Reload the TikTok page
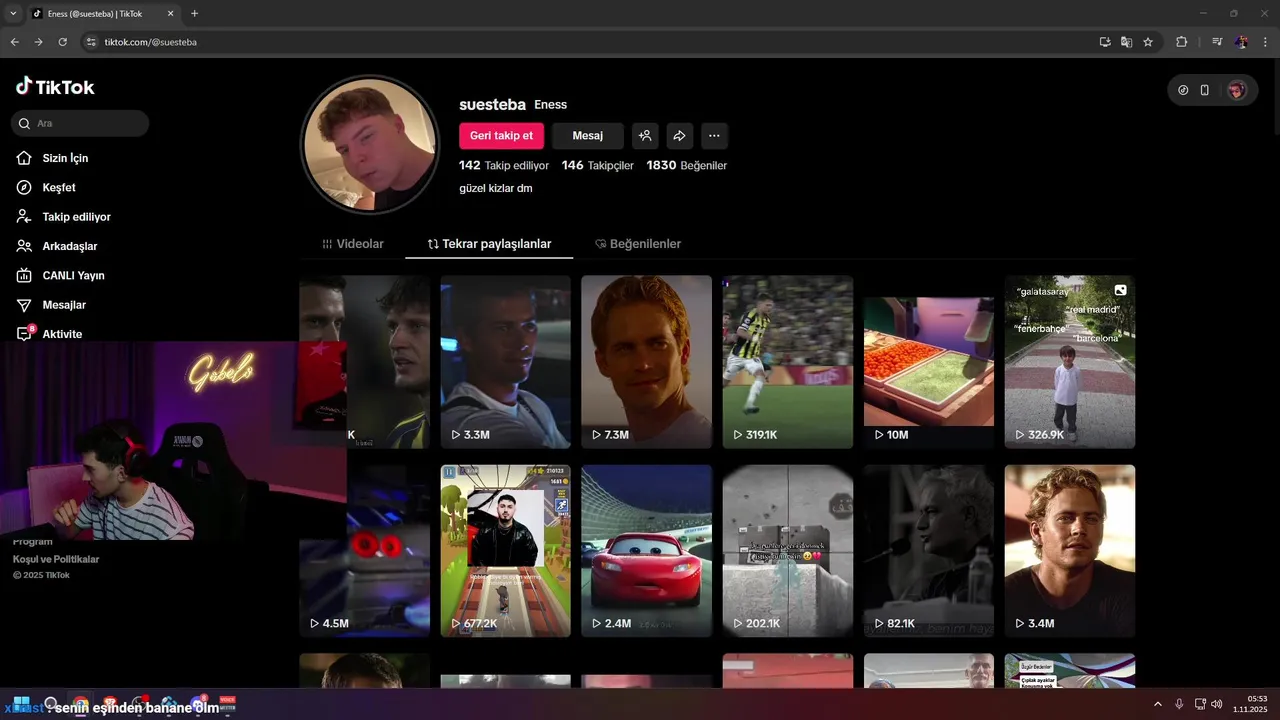 62,42
